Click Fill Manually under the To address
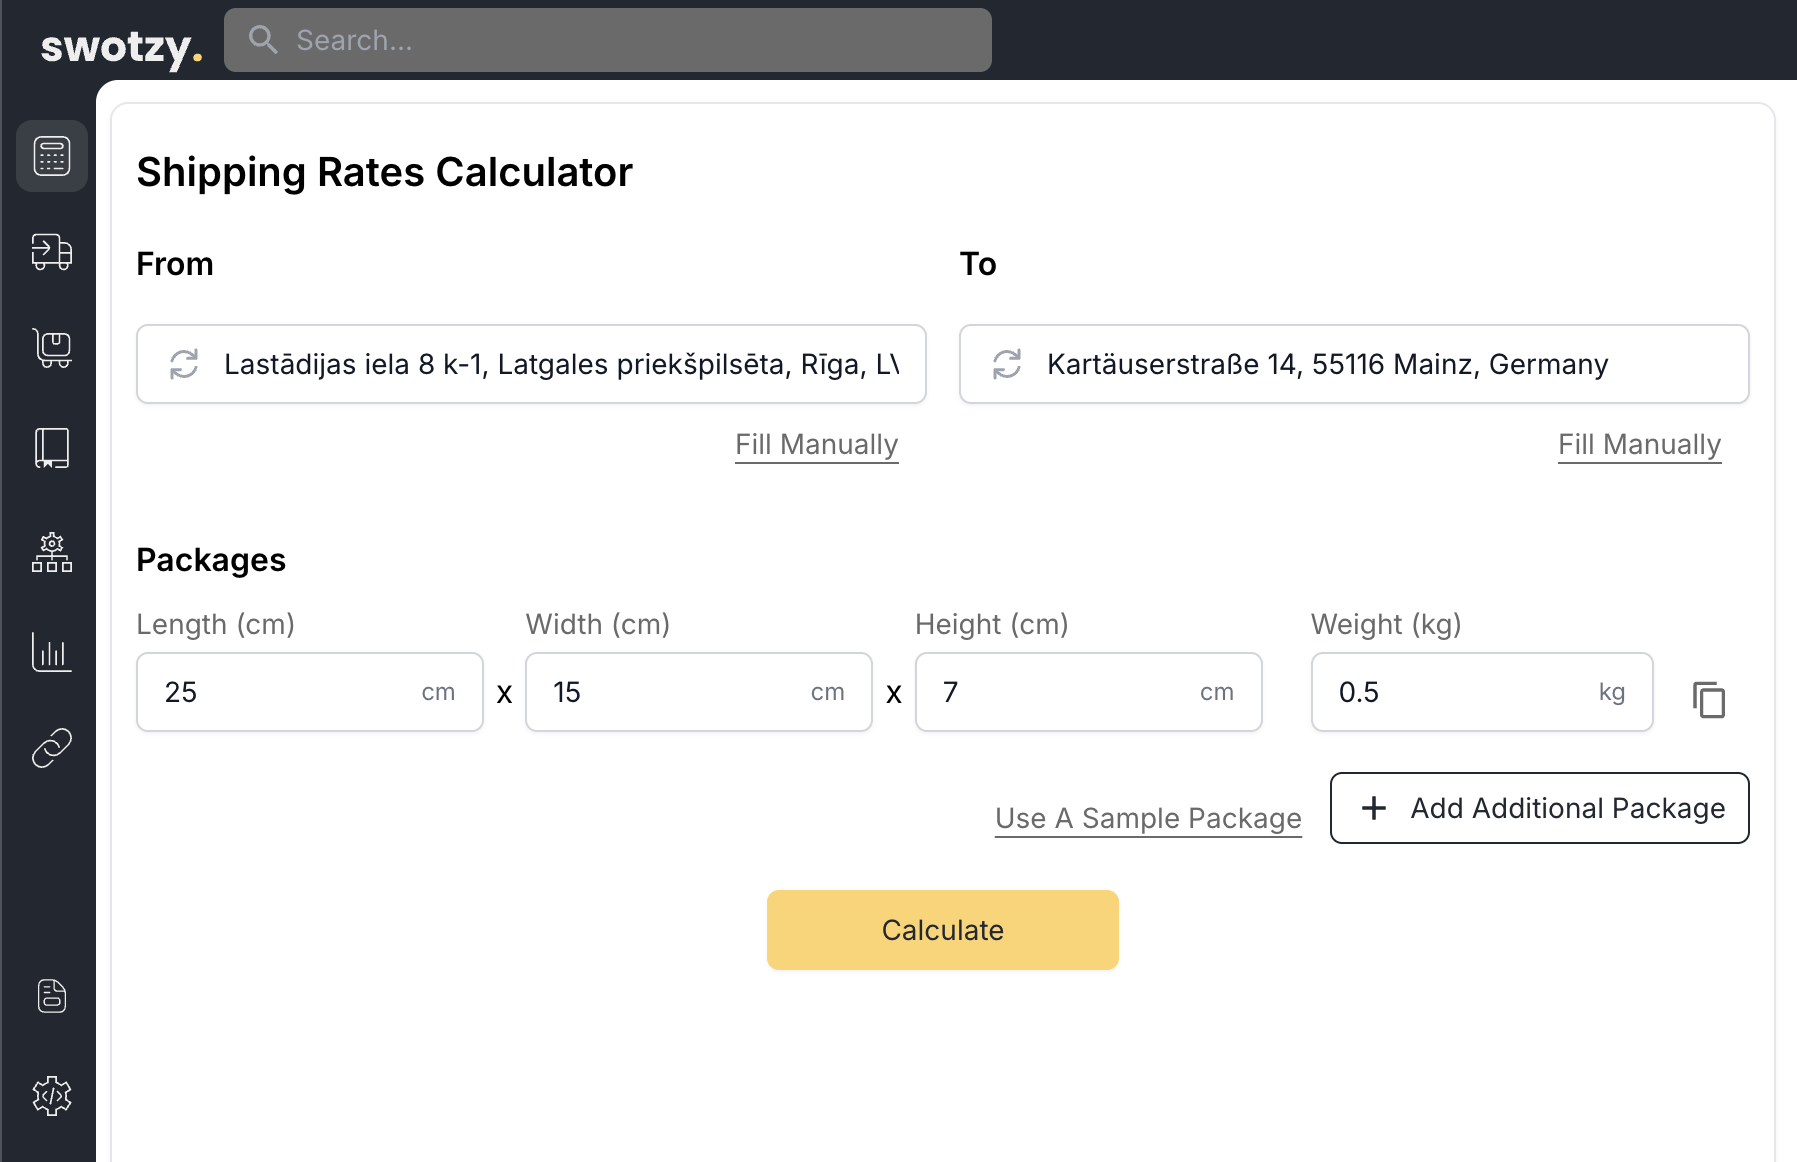The height and width of the screenshot is (1162, 1797). click(x=1638, y=444)
